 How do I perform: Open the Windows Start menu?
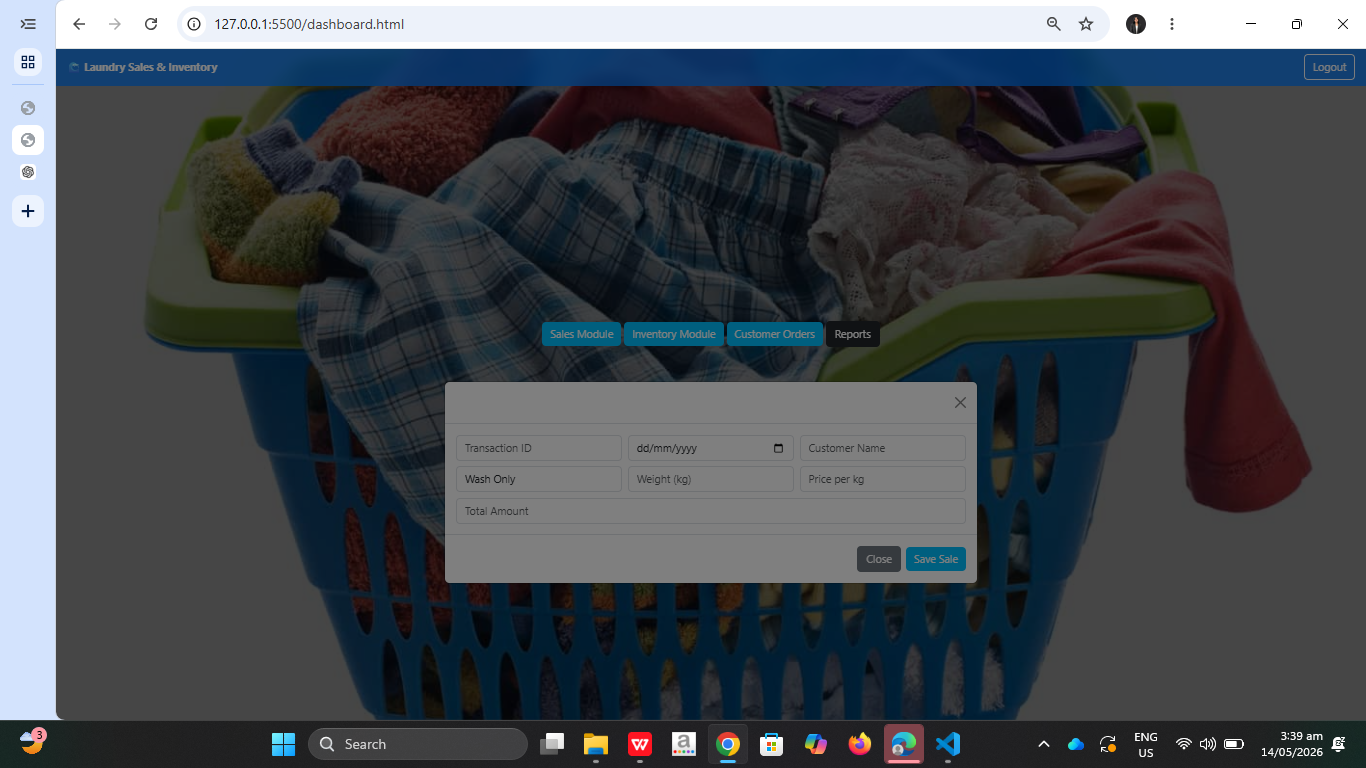[x=283, y=744]
